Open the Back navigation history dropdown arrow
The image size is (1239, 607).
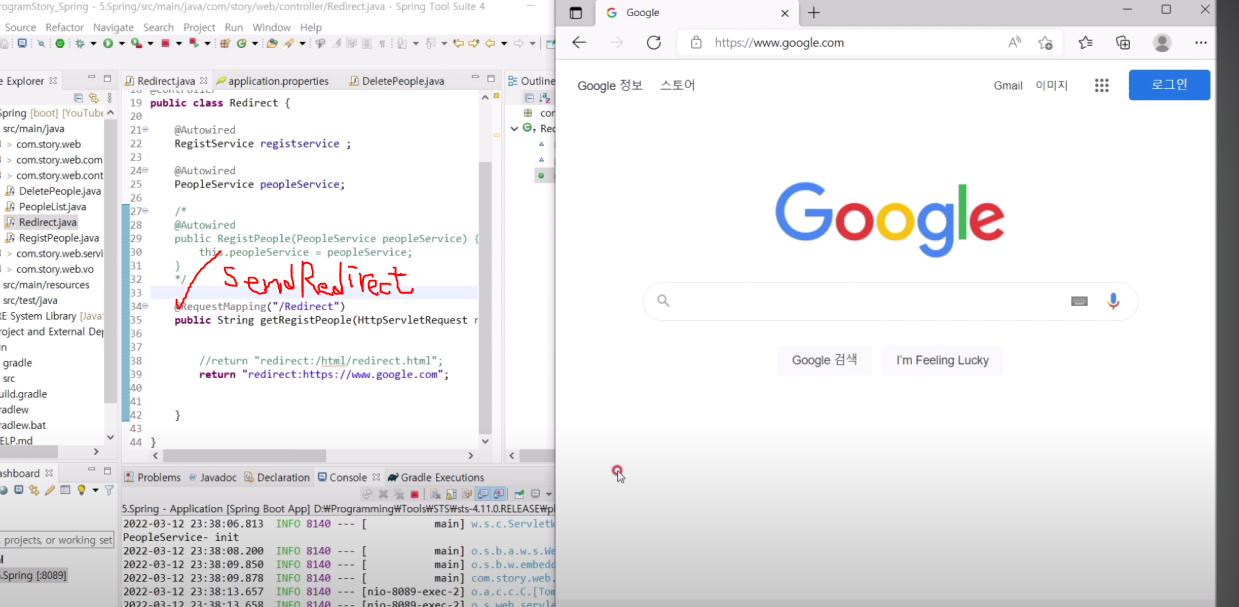(x=503, y=43)
